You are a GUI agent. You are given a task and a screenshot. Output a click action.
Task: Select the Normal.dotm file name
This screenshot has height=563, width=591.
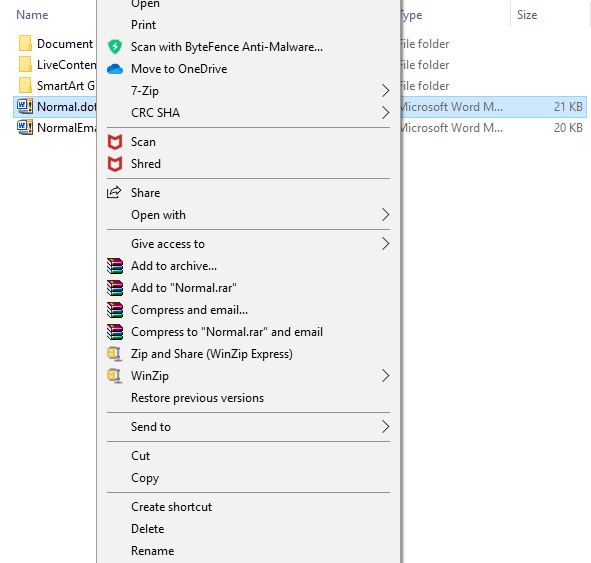tap(67, 107)
